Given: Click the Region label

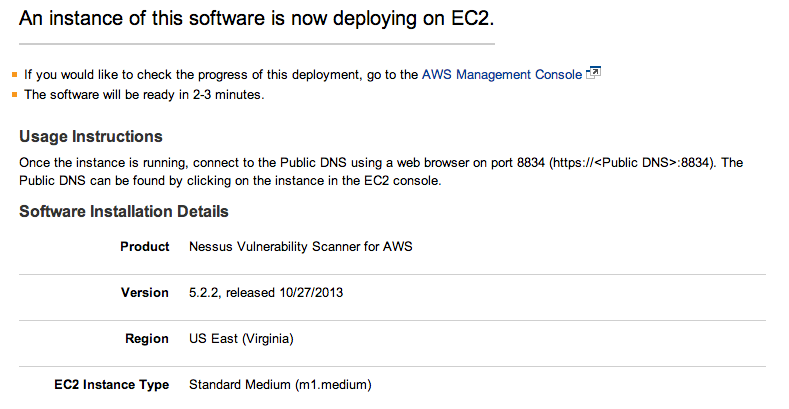Looking at the screenshot, I should [x=147, y=339].
